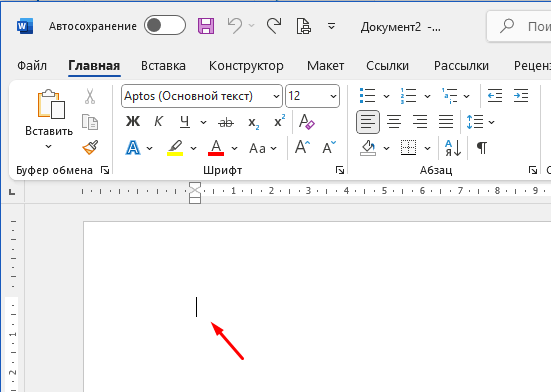Open the Рассылки tab
551x392 pixels.
point(461,66)
